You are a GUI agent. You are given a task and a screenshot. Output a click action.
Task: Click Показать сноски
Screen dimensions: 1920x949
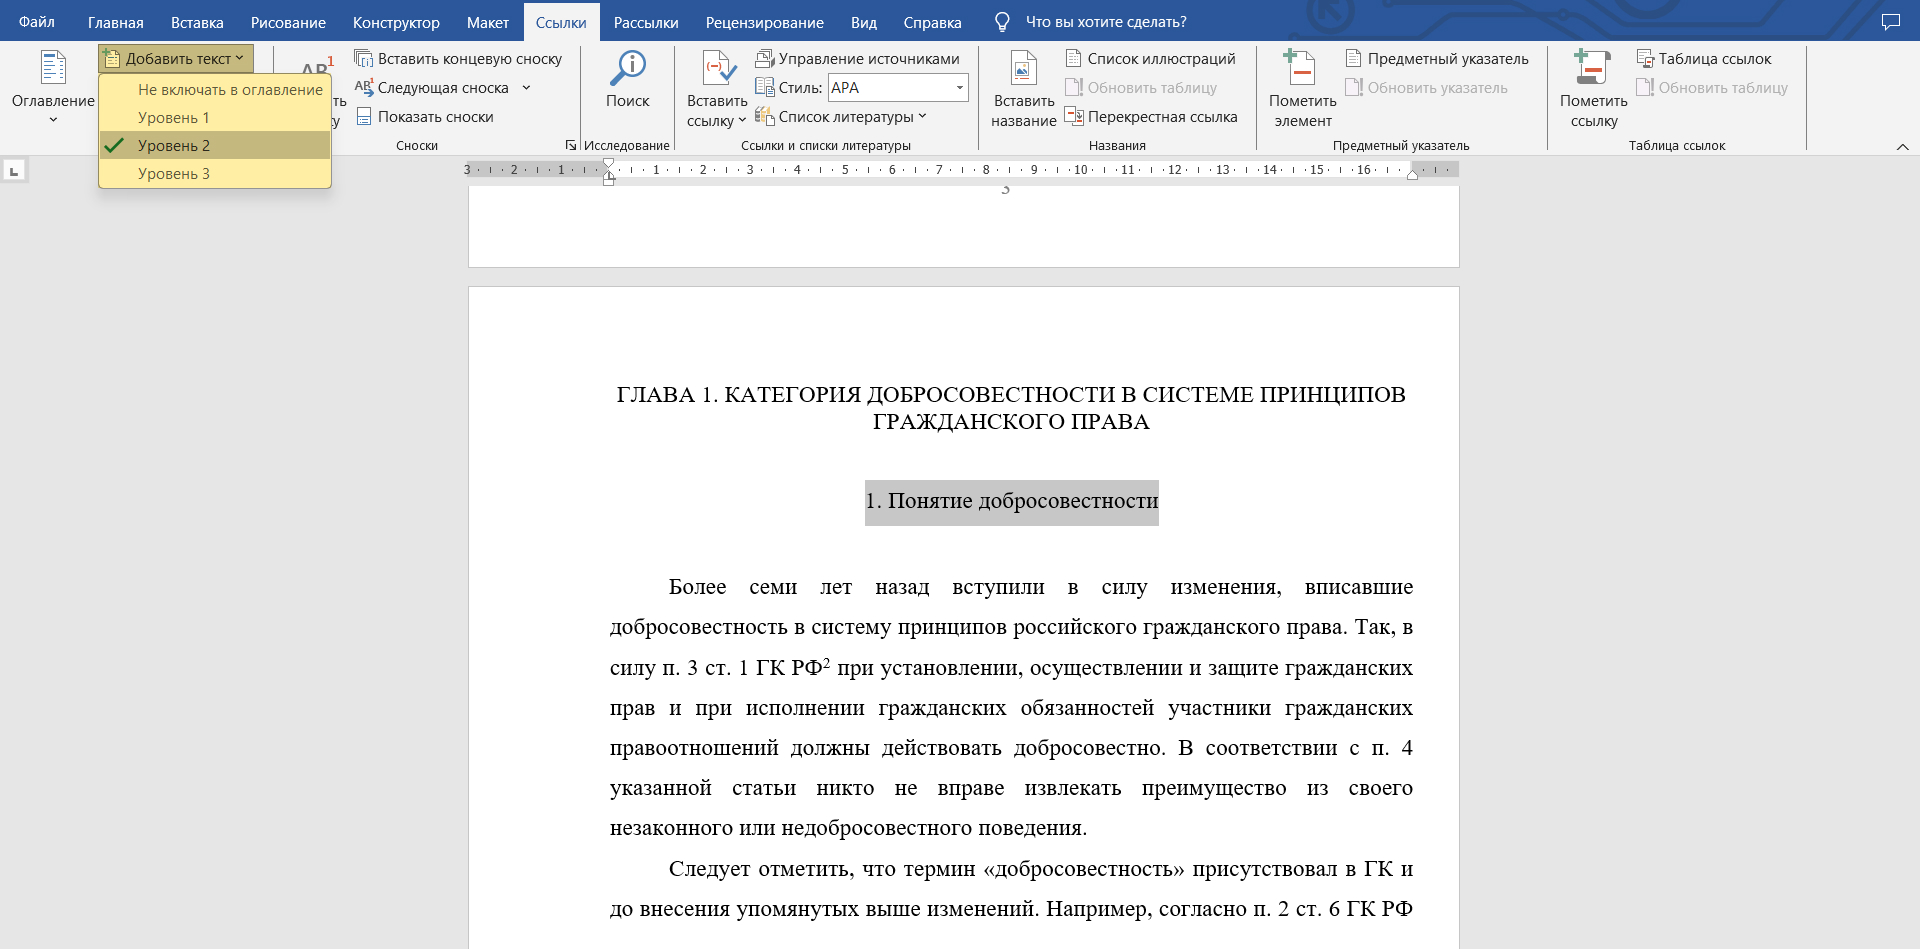[425, 117]
